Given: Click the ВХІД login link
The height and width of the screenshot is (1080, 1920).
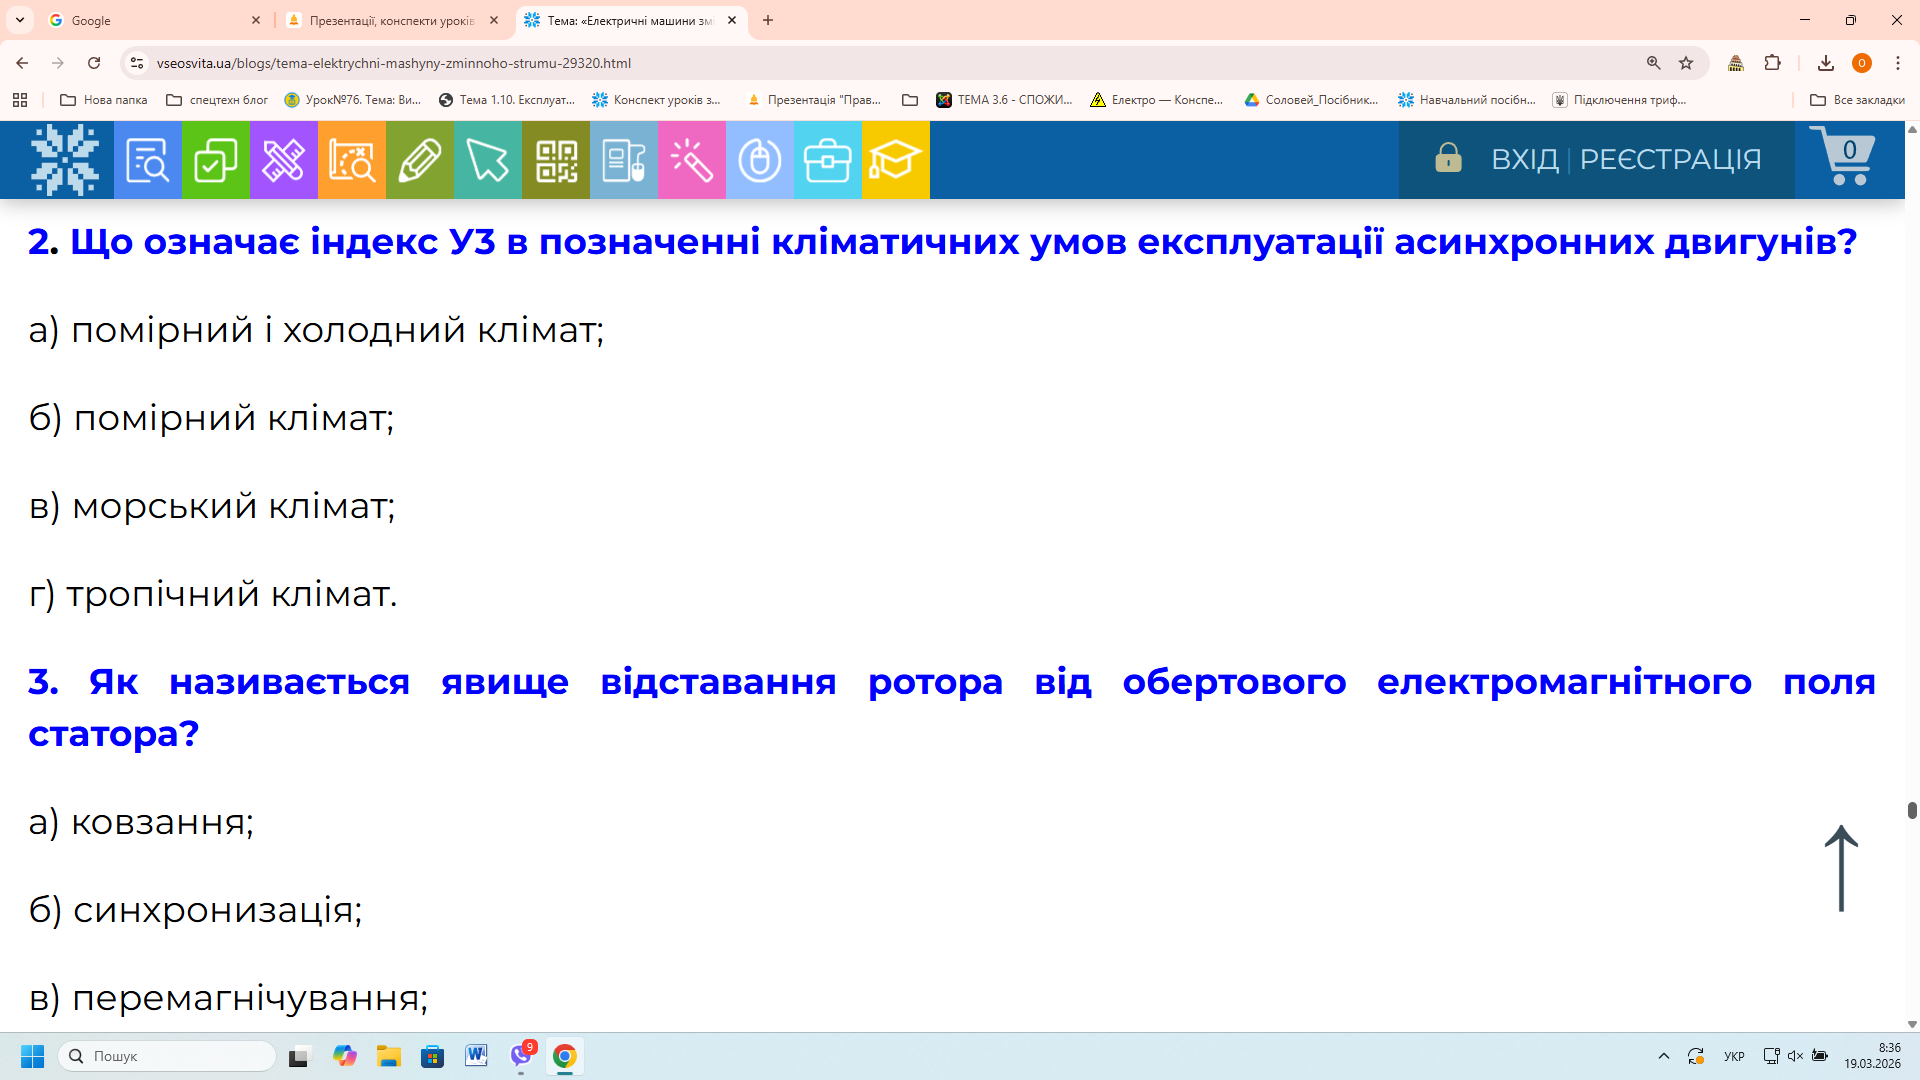Looking at the screenshot, I should pos(1524,159).
